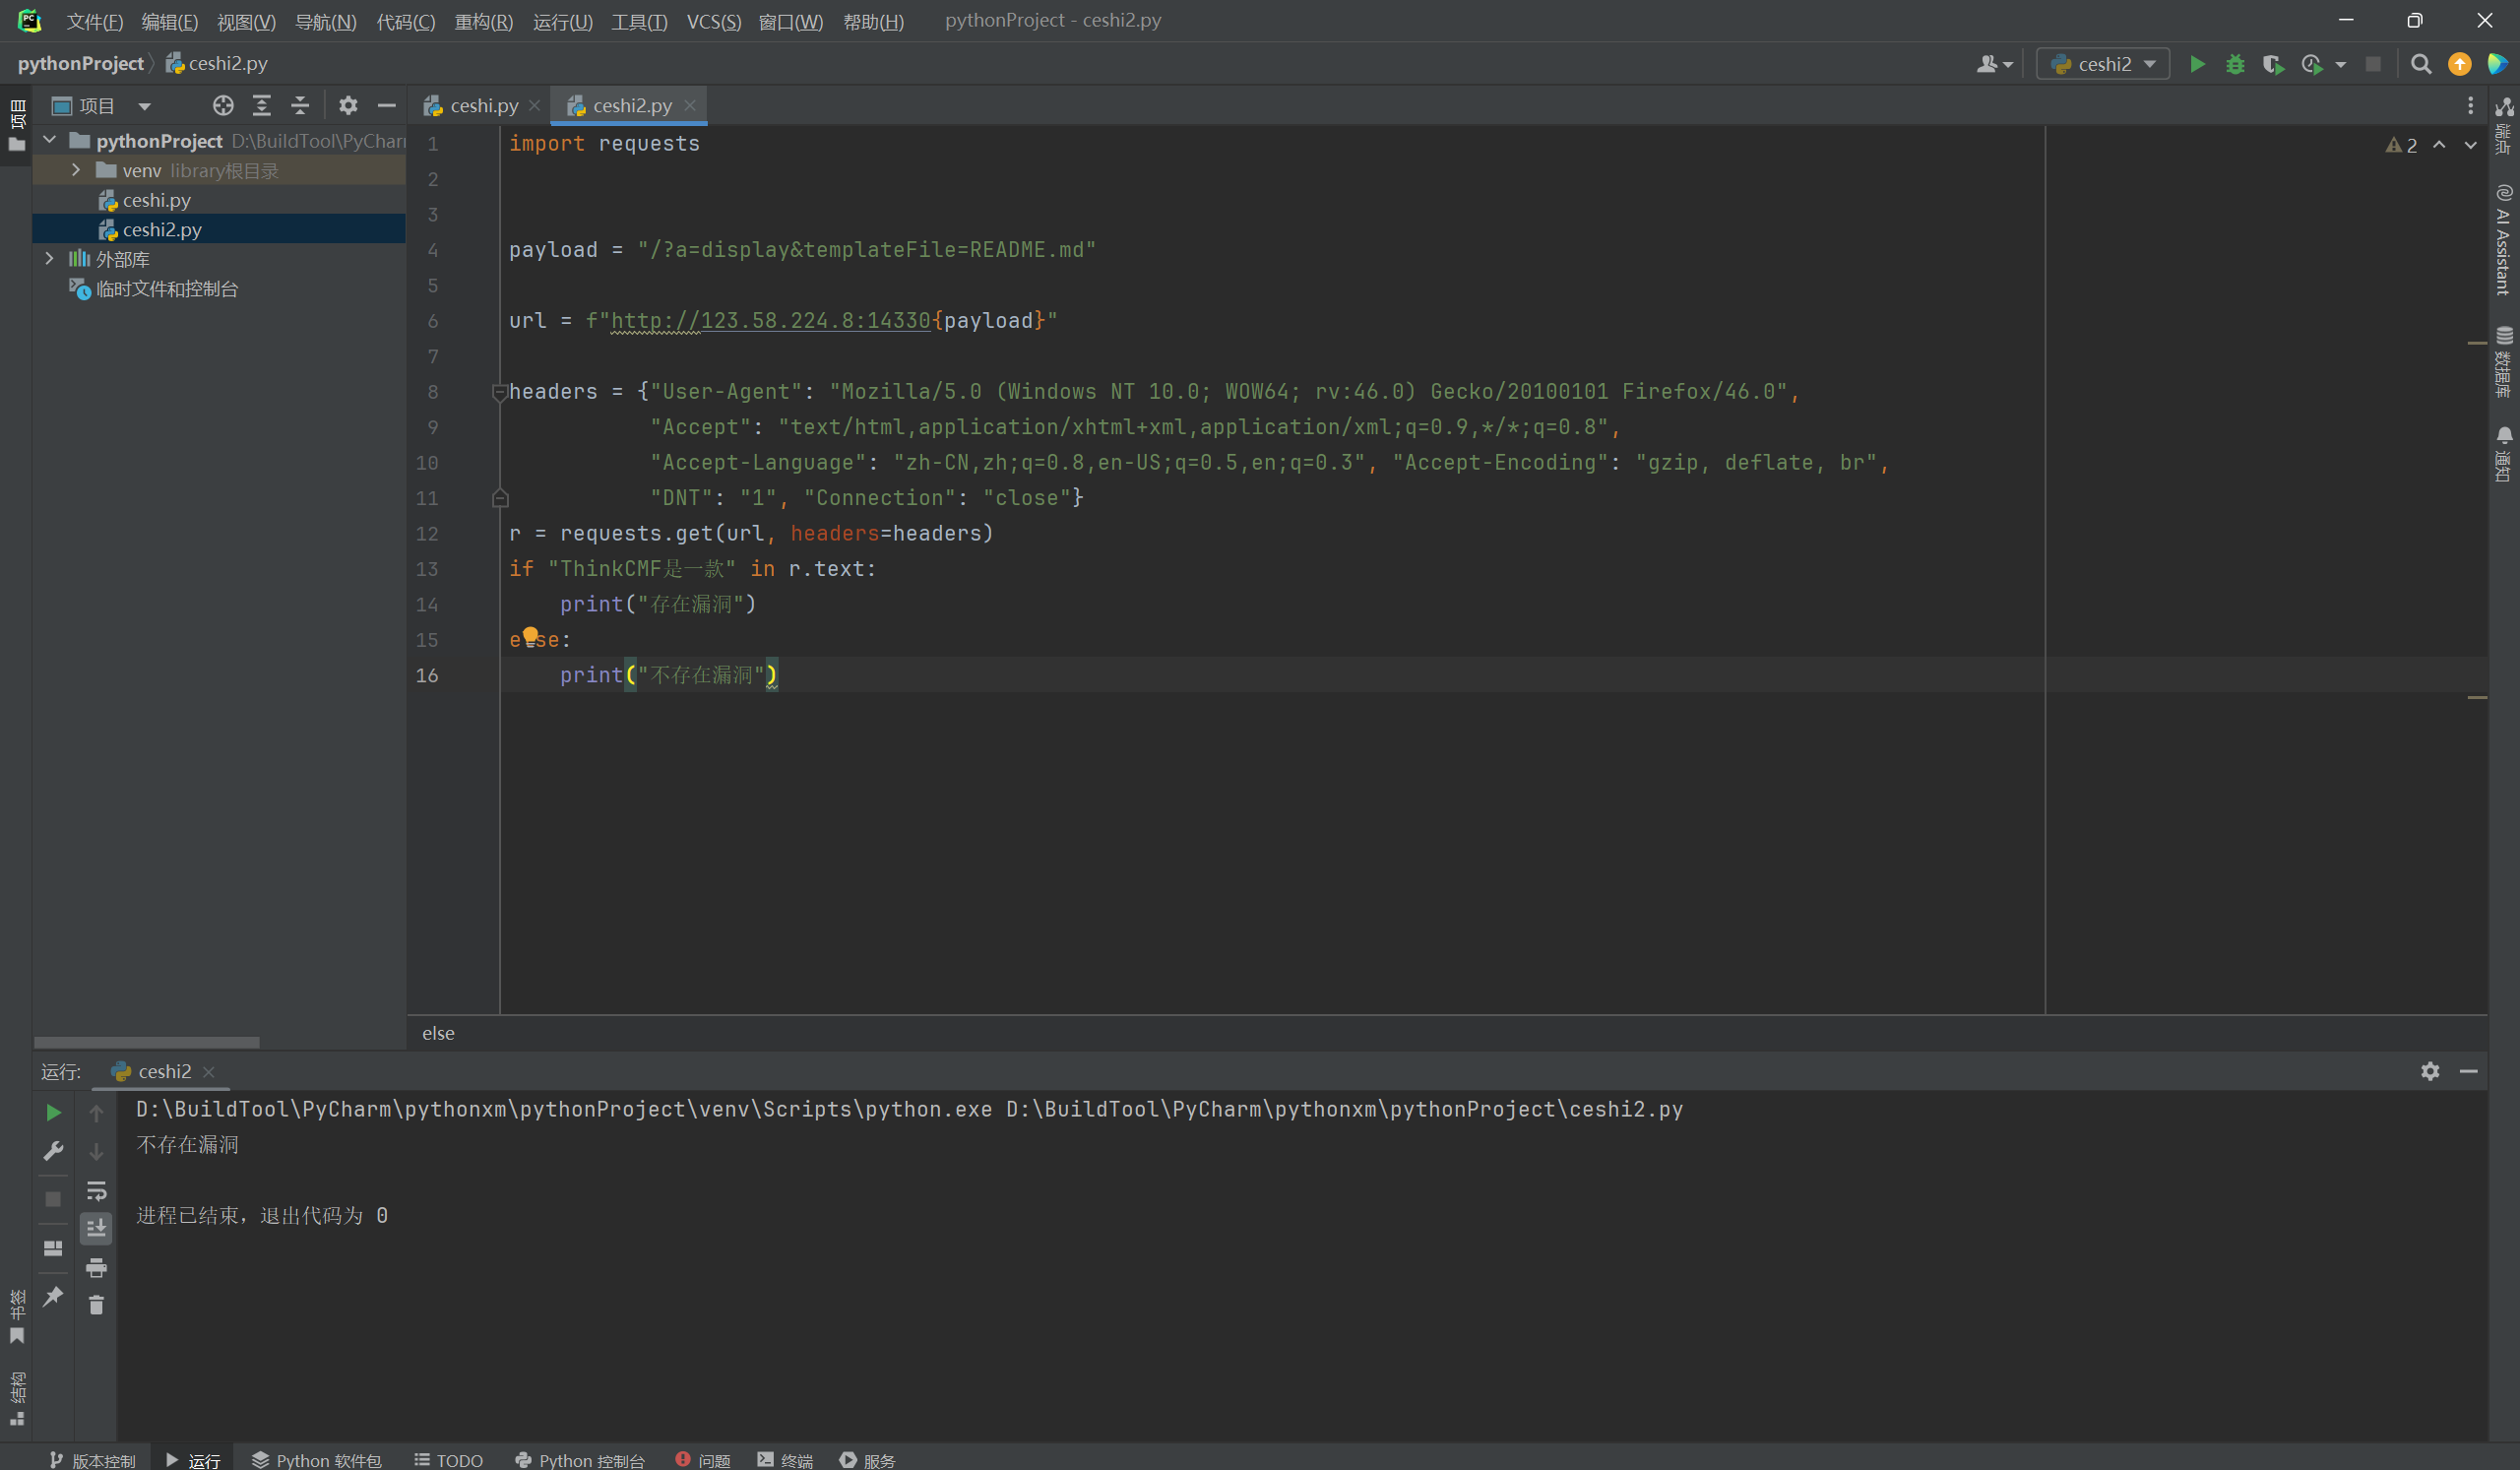Open 终端 tool window
Viewport: 2520px width, 1470px height.
point(785,1460)
